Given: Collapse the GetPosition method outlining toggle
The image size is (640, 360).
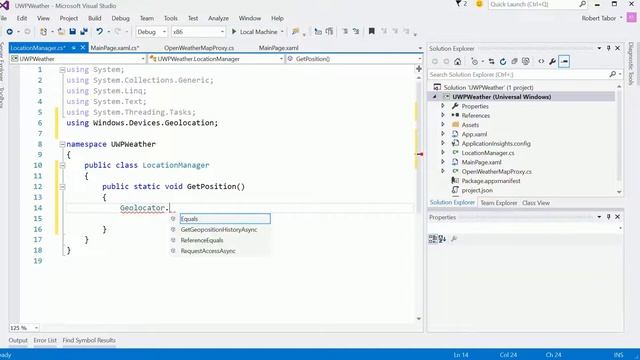Looking at the screenshot, I should click(x=62, y=187).
